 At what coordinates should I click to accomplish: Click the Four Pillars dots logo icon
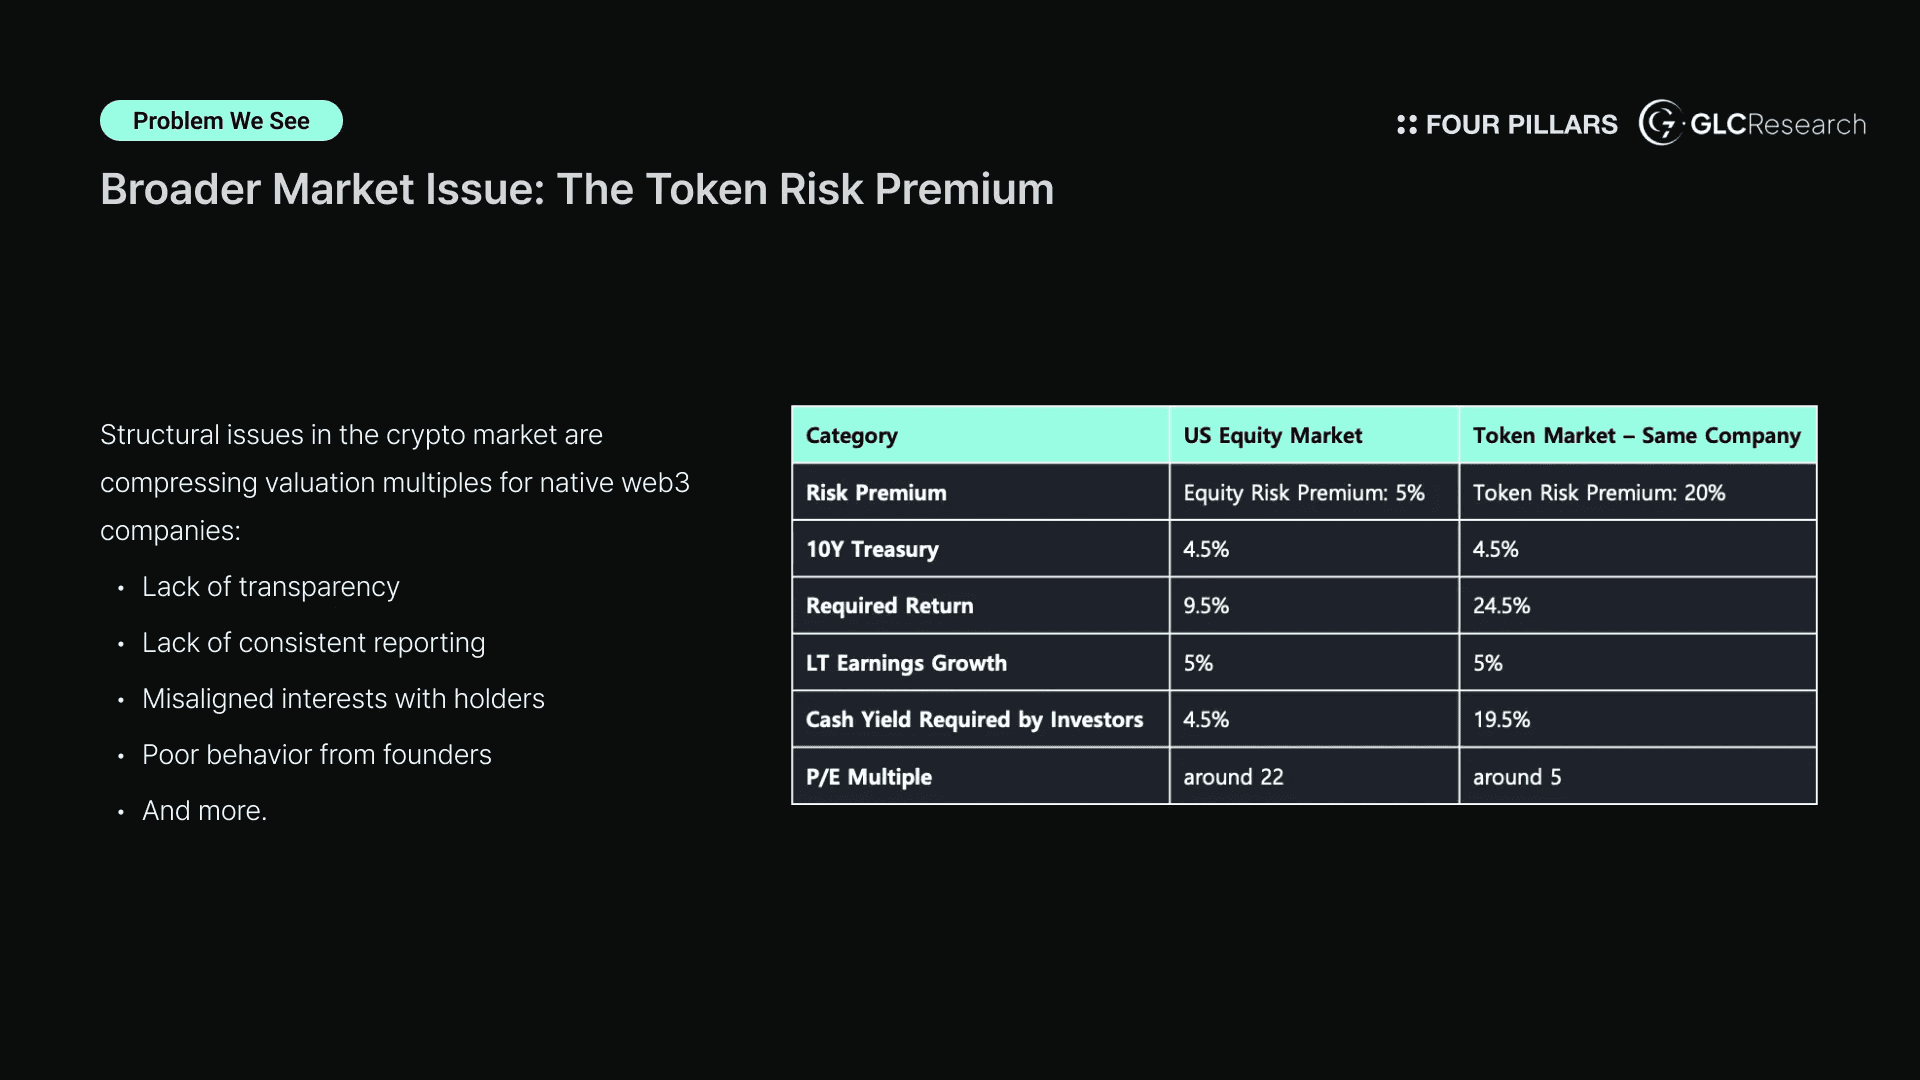point(1407,124)
